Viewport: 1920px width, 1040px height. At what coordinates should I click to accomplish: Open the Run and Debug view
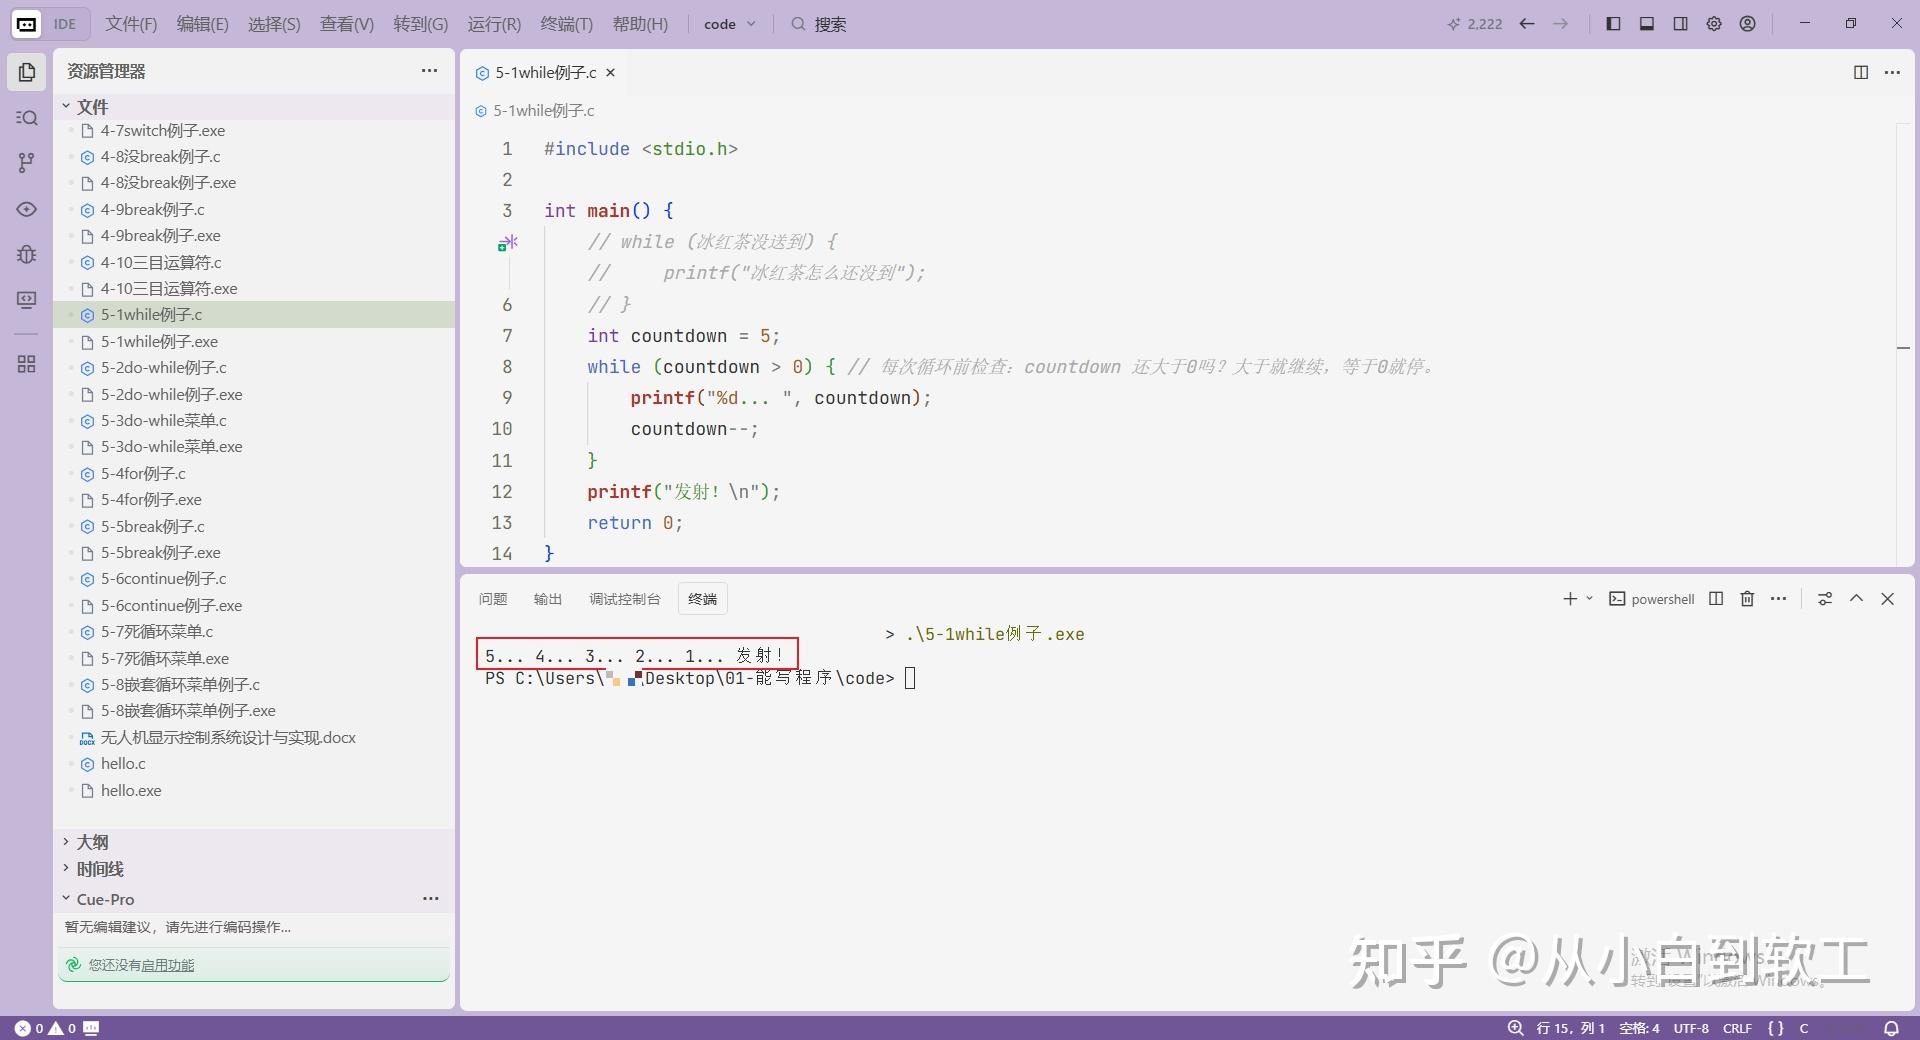27,254
